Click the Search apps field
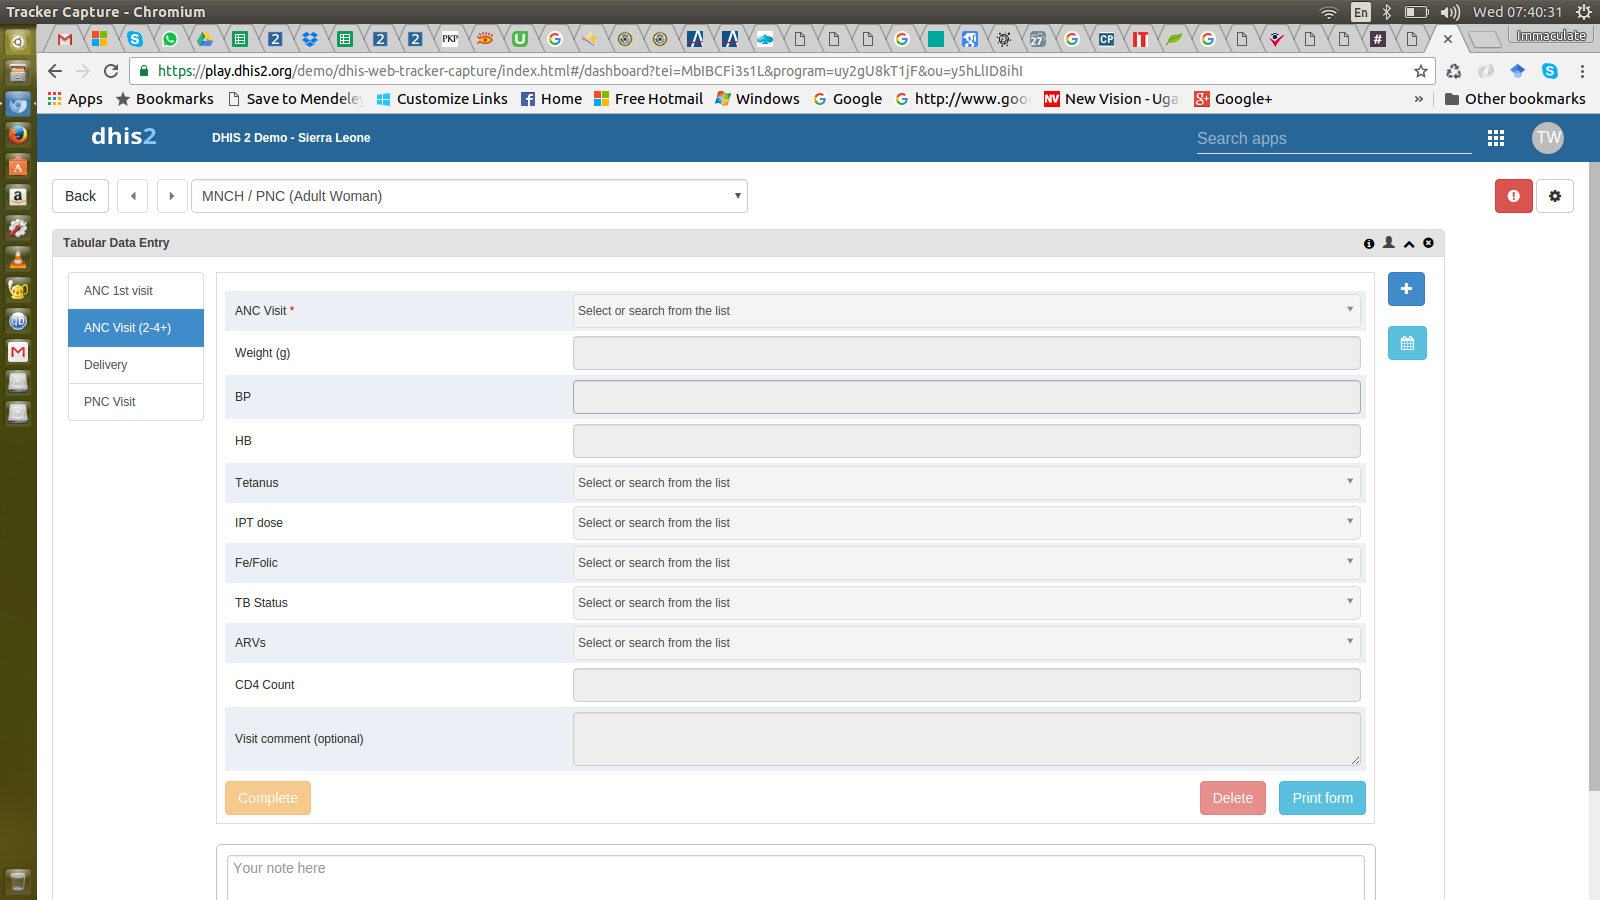Screen dimensions: 1600x900 [x=1334, y=139]
